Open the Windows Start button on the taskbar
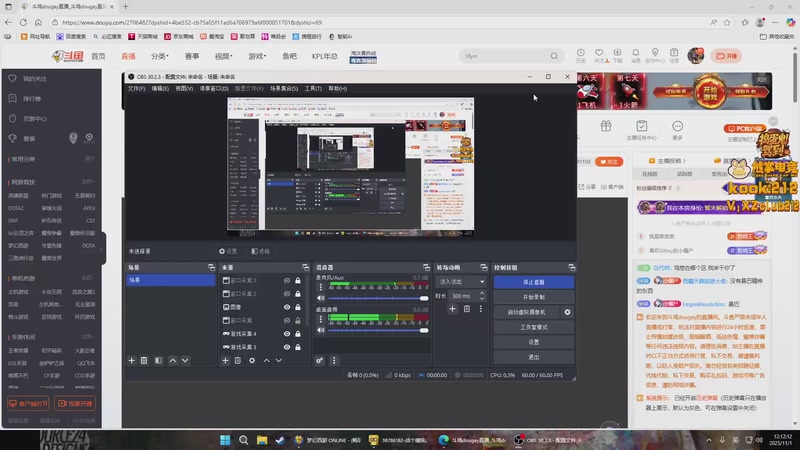Screen dimensions: 800x450 point(225,440)
